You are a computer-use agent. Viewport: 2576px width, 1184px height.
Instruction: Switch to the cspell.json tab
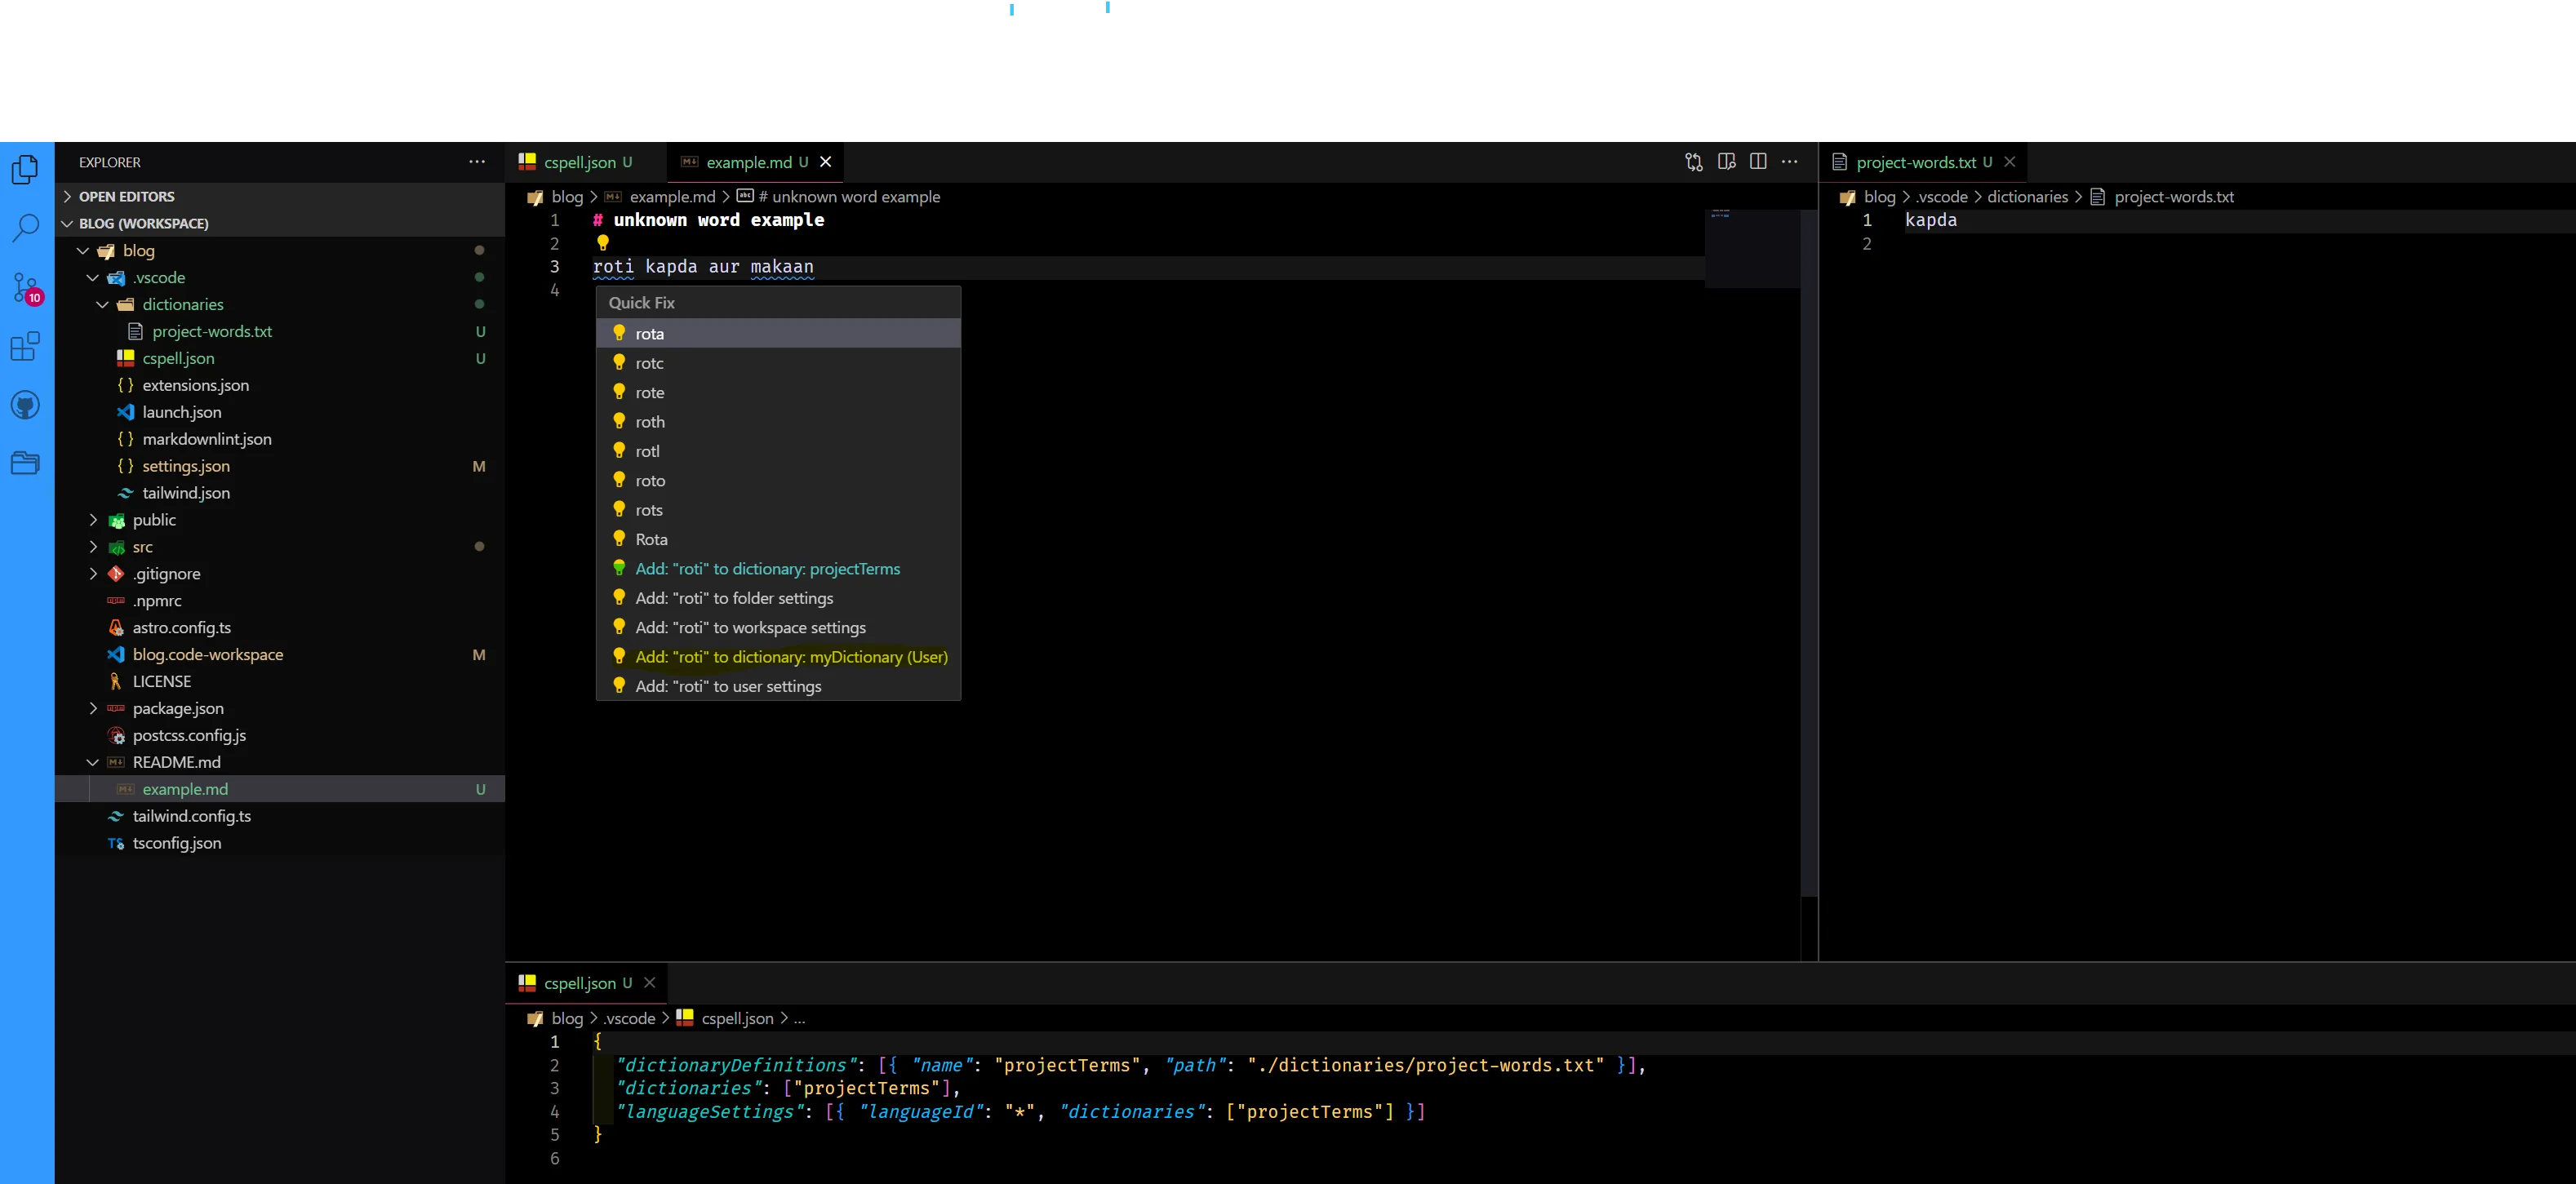tap(579, 161)
